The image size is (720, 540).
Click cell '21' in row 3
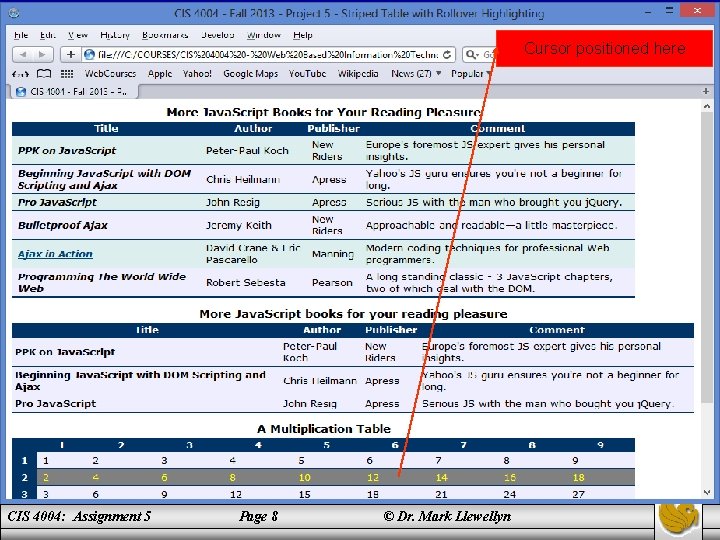(x=441, y=495)
